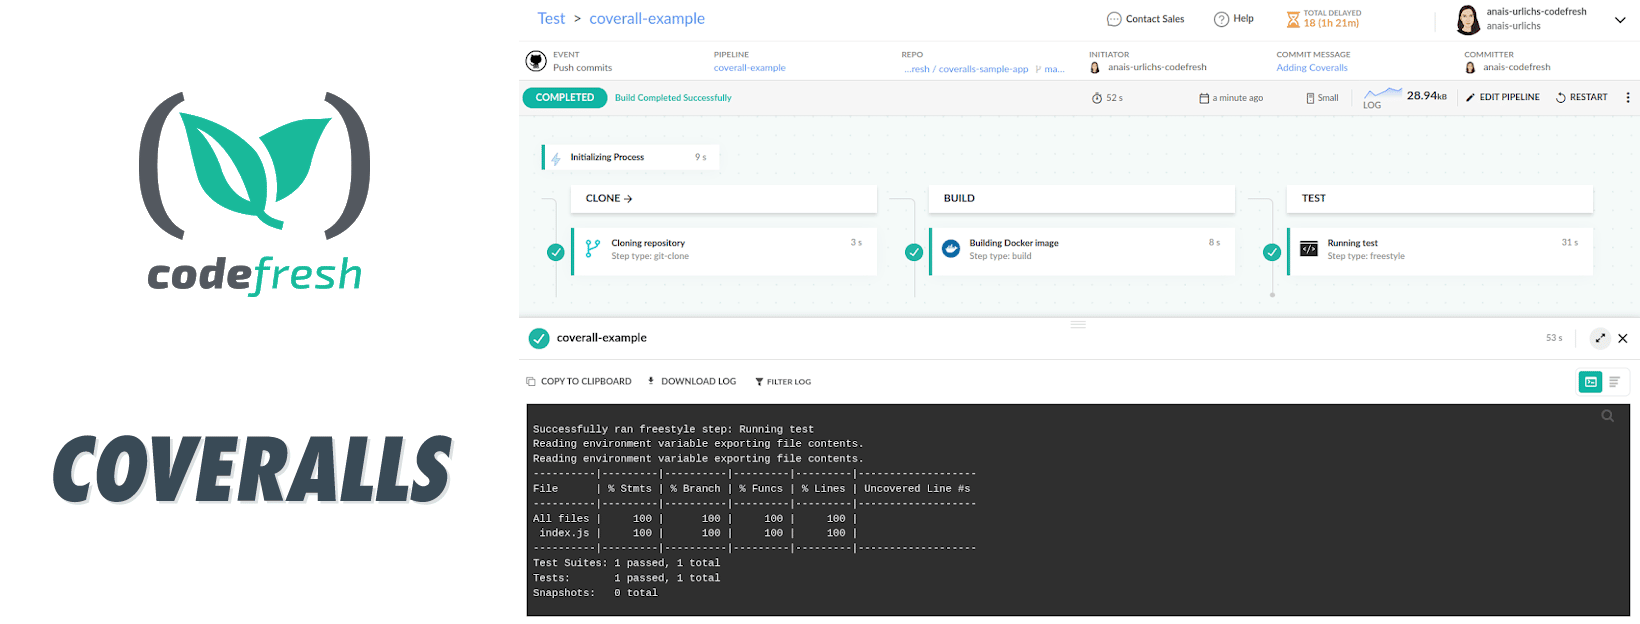Open the build options kebab menu
The width and height of the screenshot is (1640, 624).
tap(1628, 97)
